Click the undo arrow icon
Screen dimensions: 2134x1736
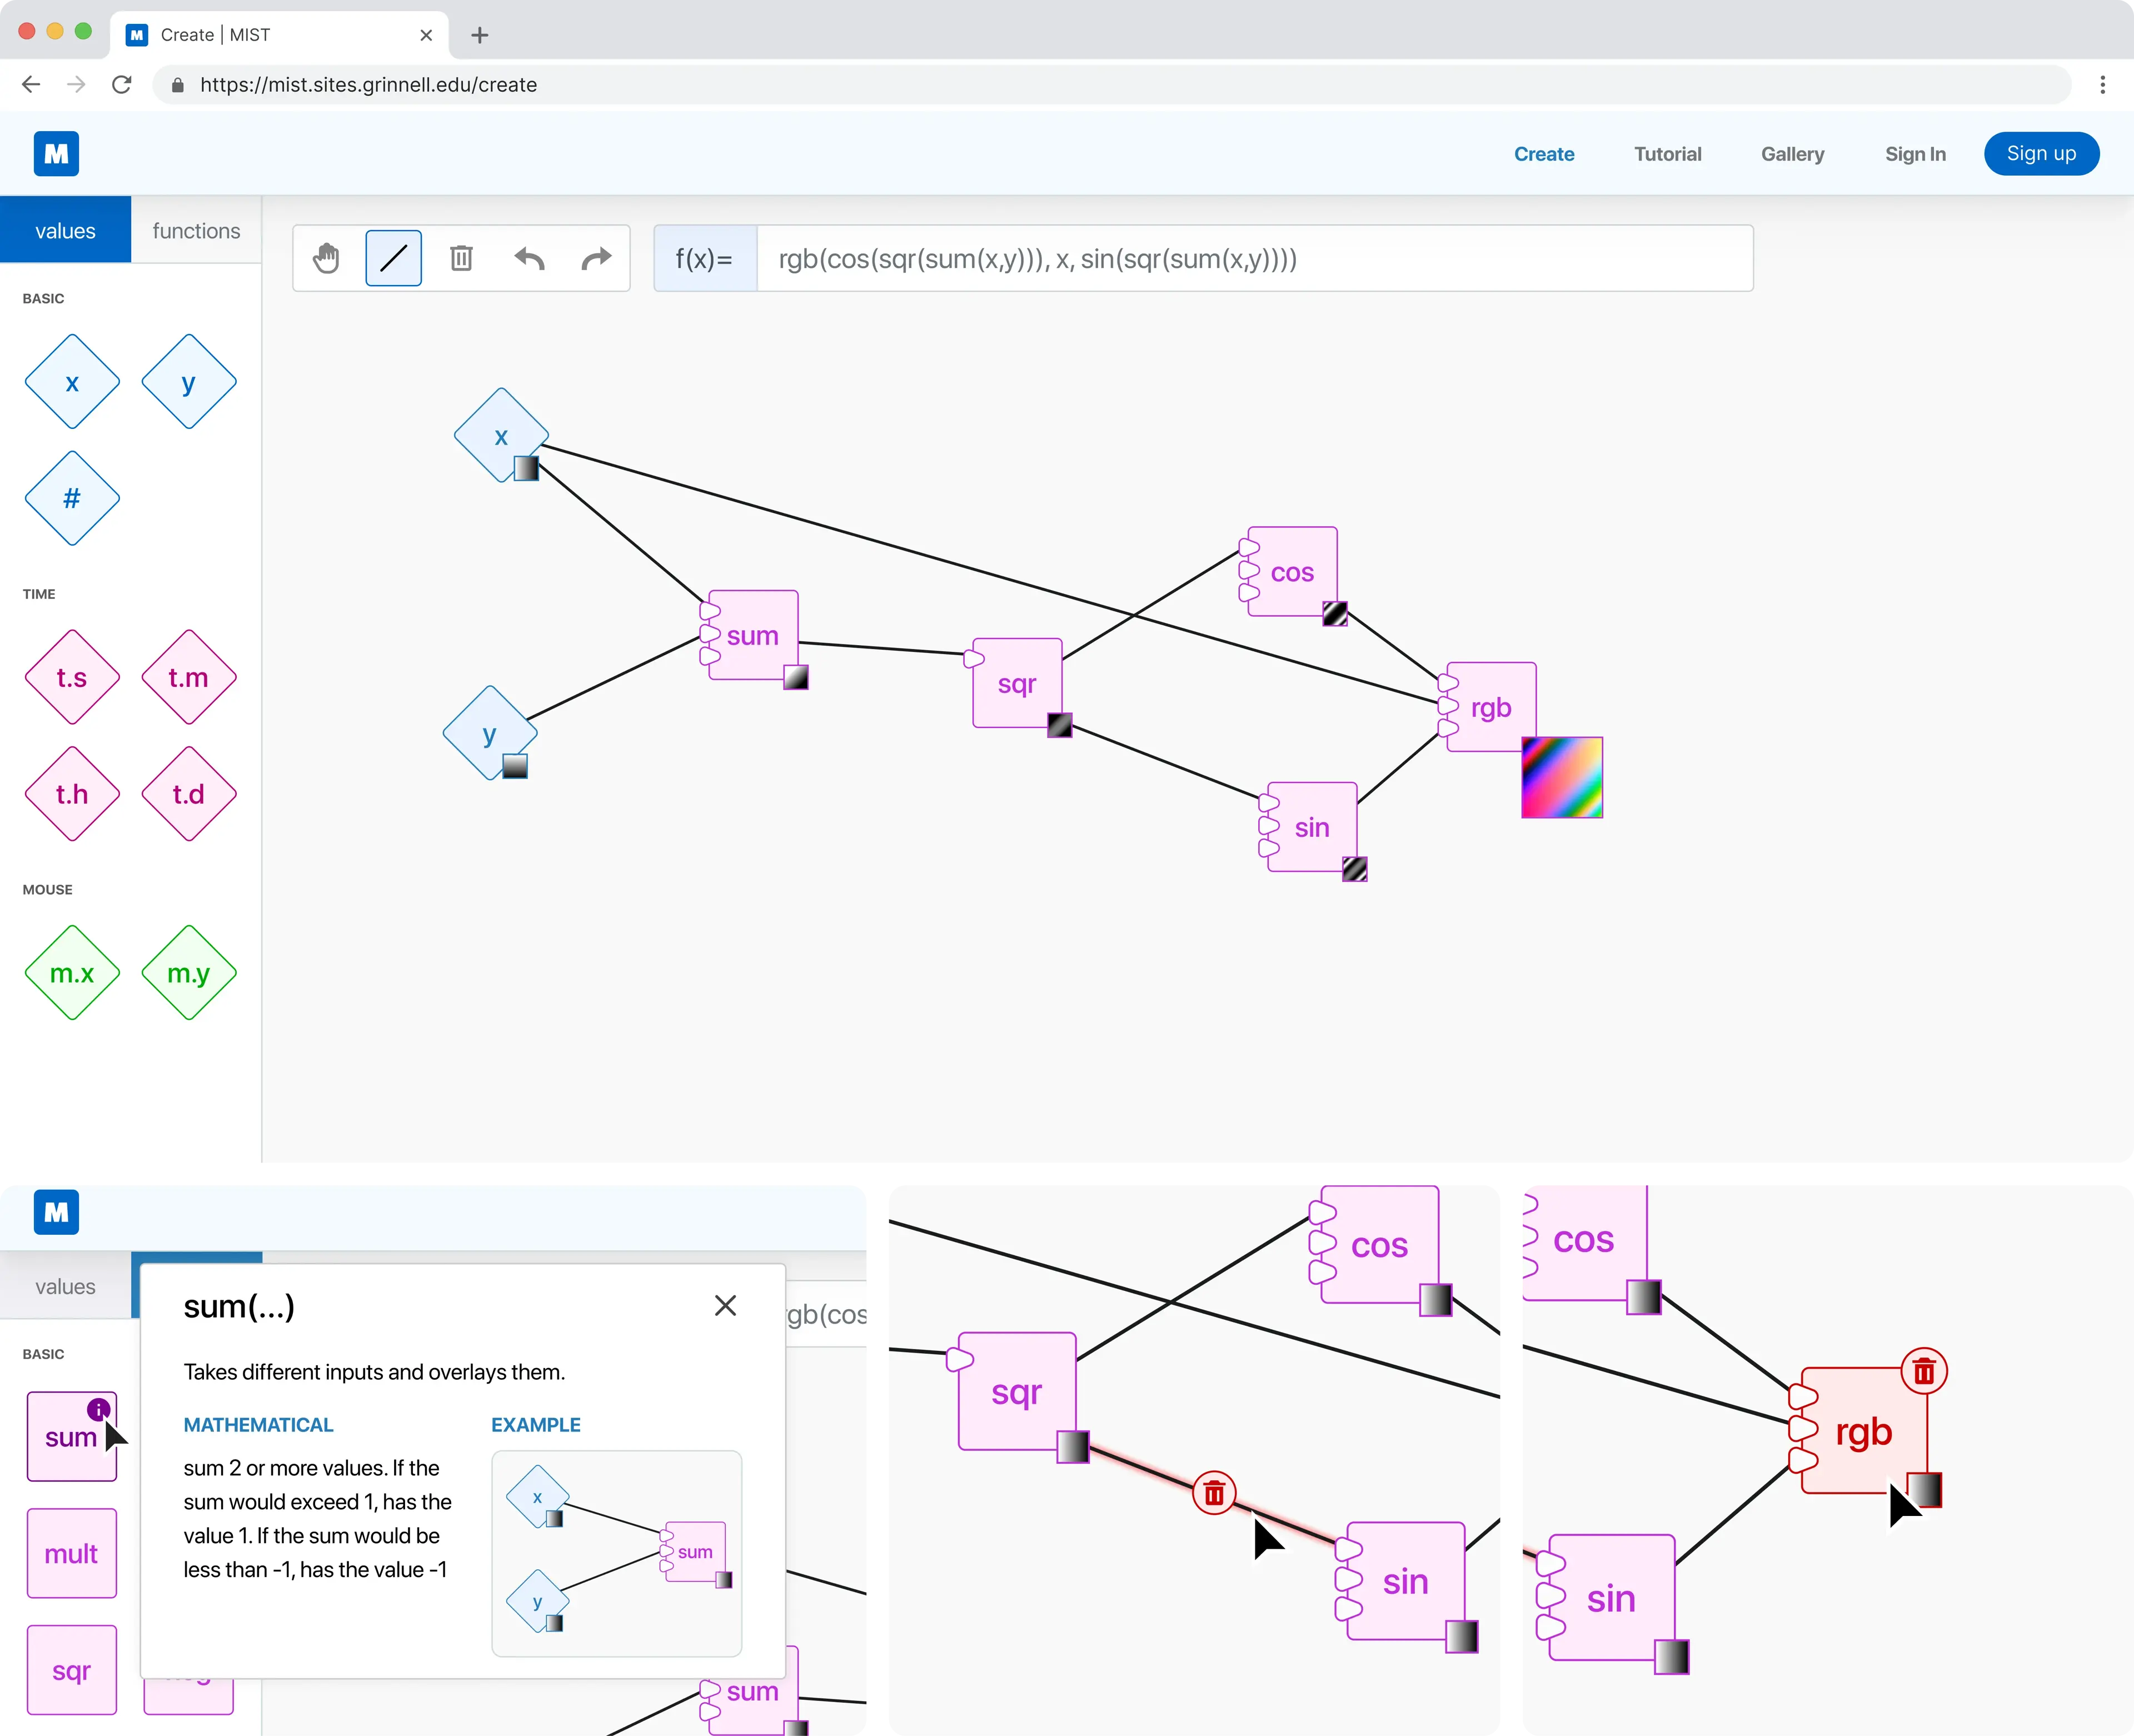click(529, 259)
